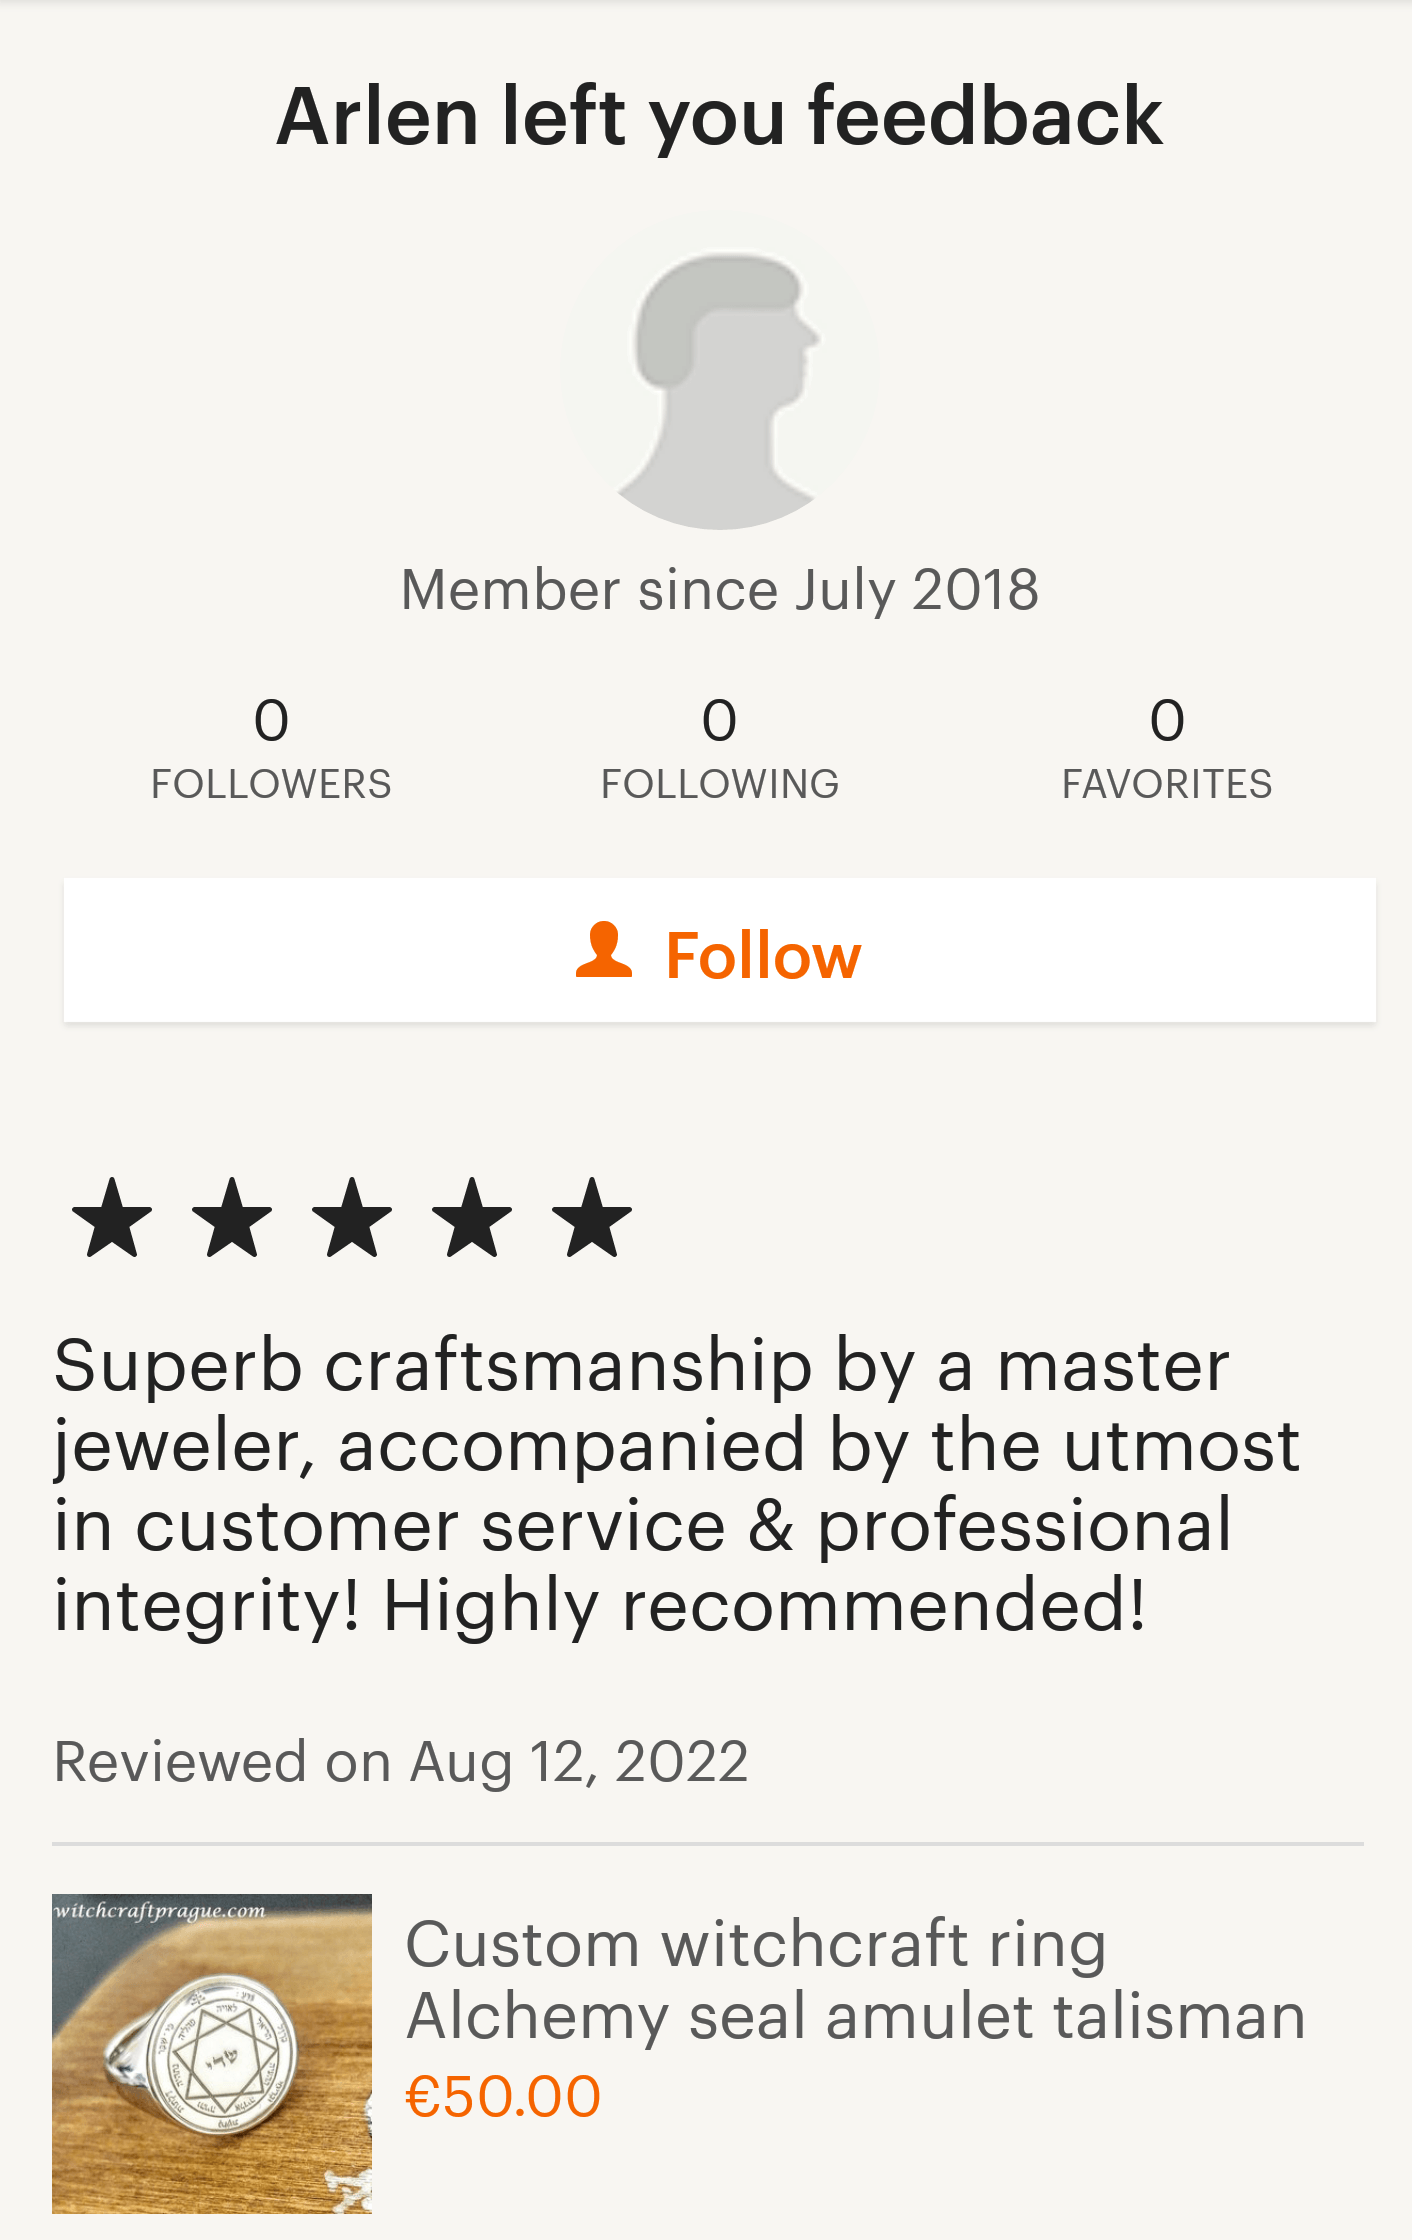The height and width of the screenshot is (2240, 1412).
Task: Open the FOLLOWING label
Action: (720, 784)
